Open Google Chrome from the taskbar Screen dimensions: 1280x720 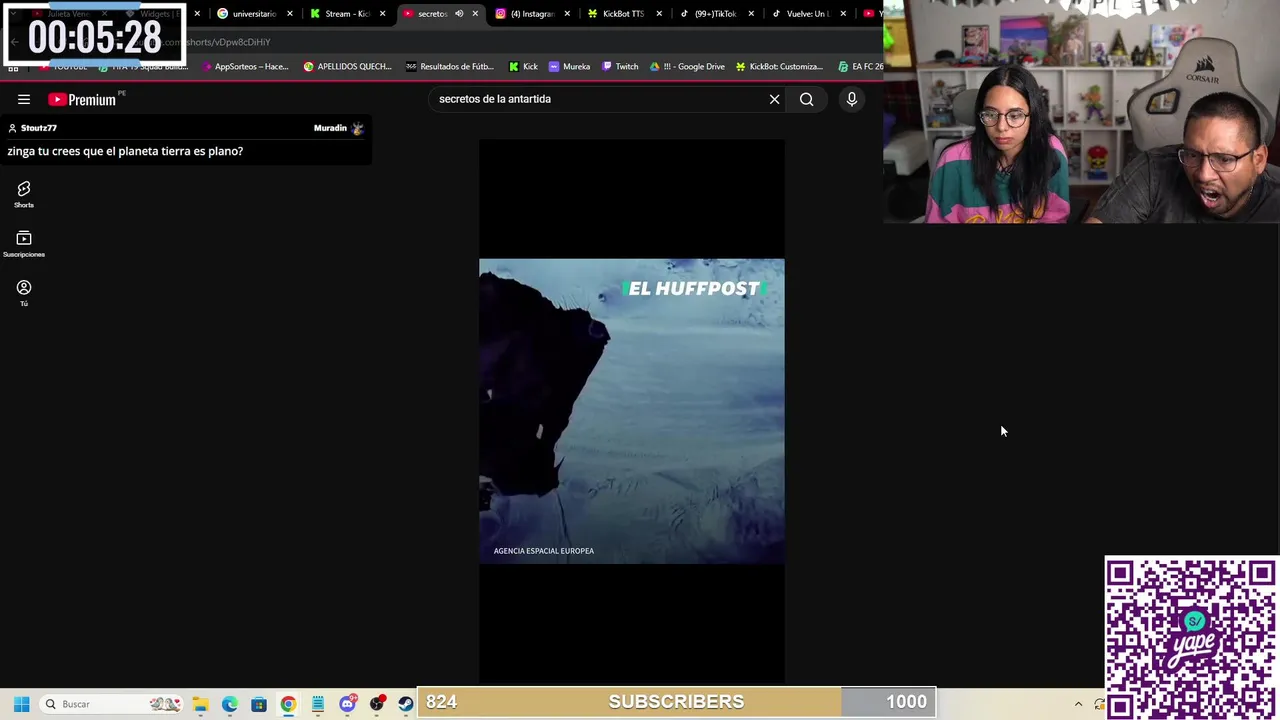pyautogui.click(x=288, y=704)
